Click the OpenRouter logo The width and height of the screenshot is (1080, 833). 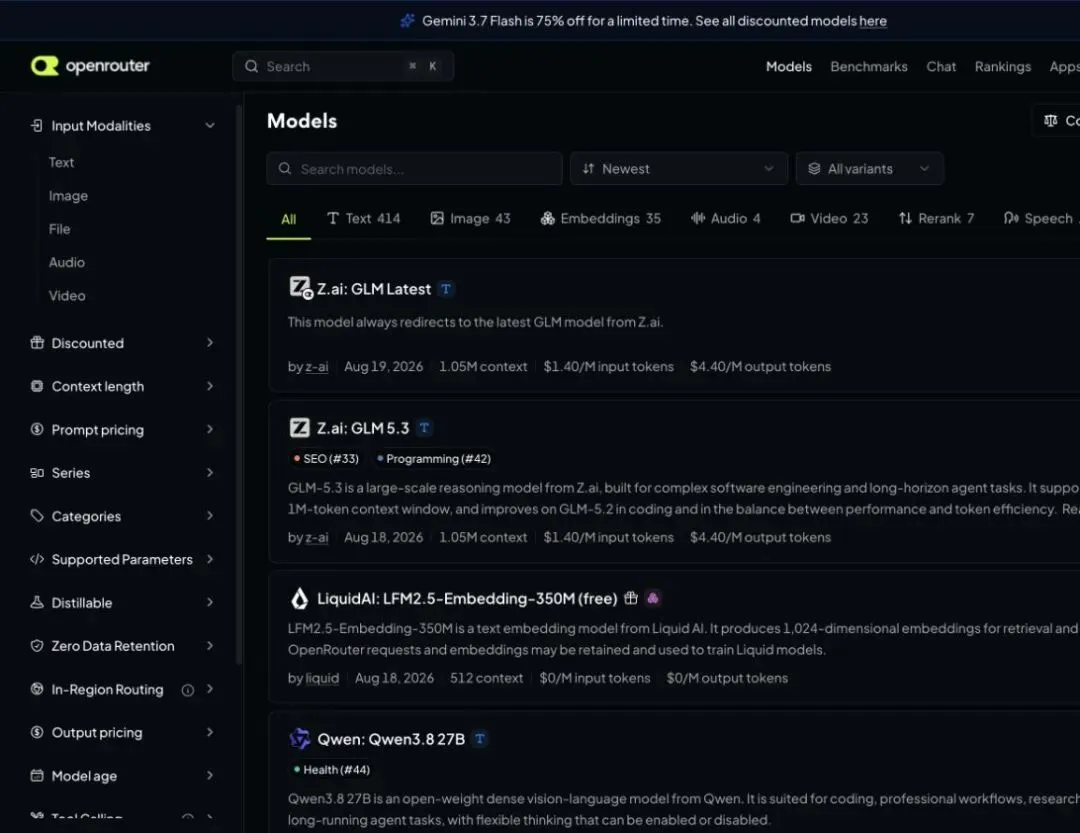(x=90, y=66)
